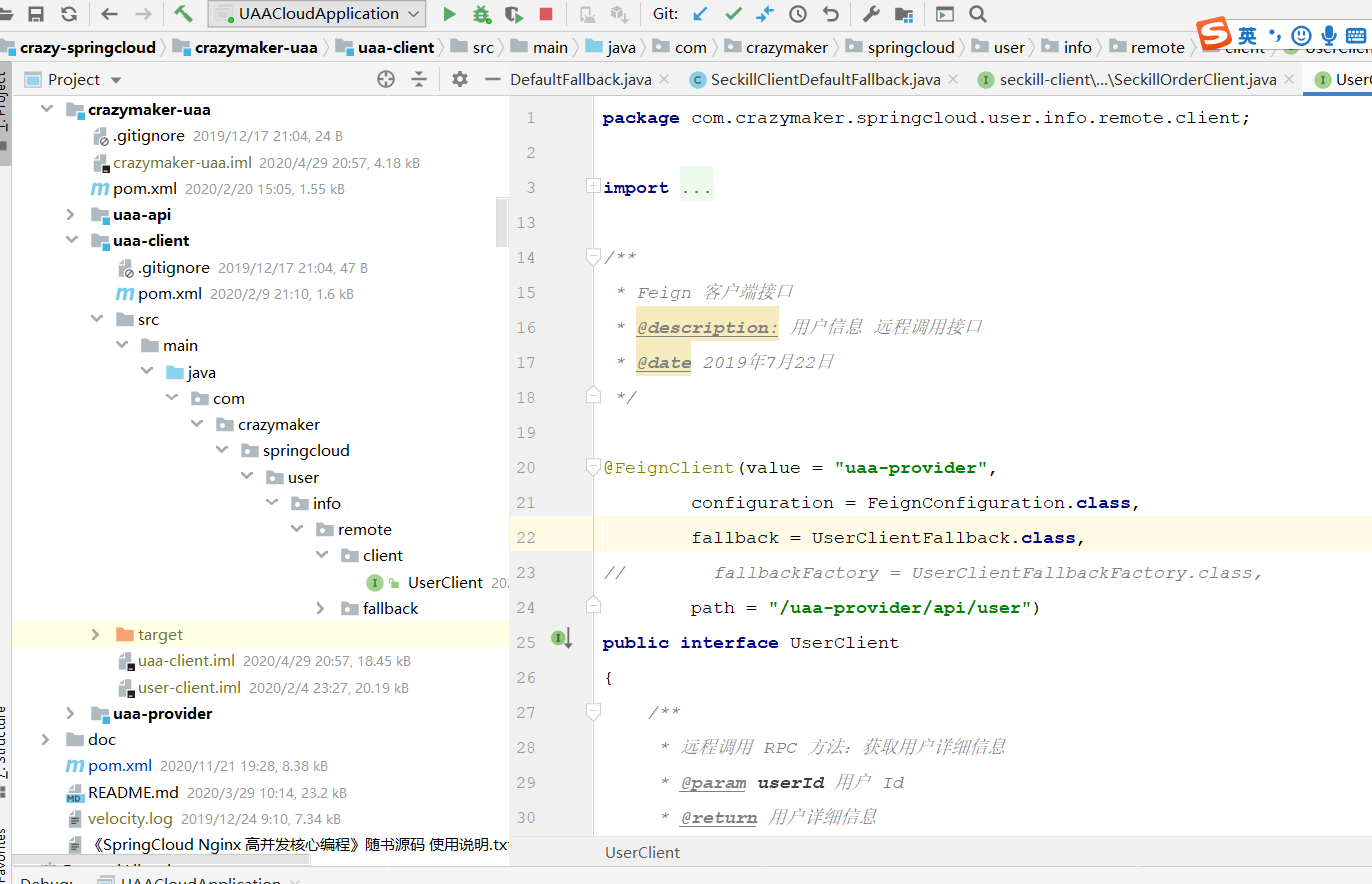Click the Save All toolbar icon
Screen dimensions: 1372x884
[x=36, y=14]
